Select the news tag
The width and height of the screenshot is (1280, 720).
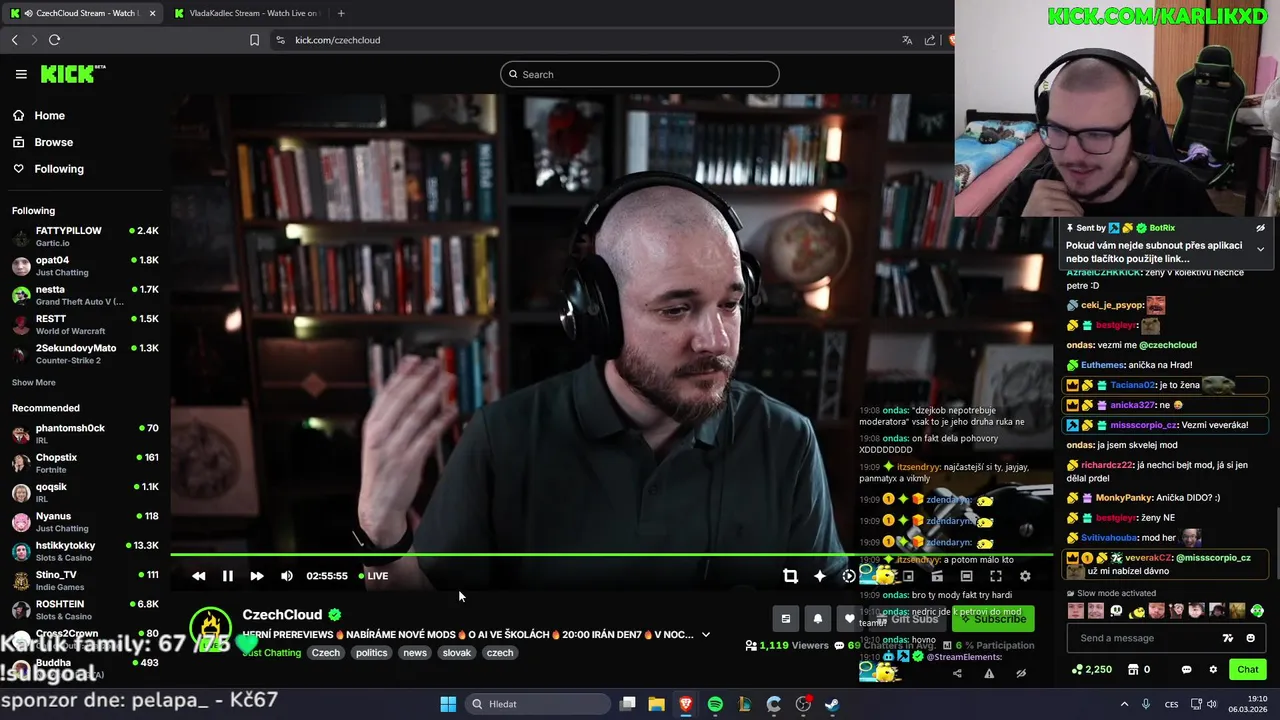click(415, 653)
